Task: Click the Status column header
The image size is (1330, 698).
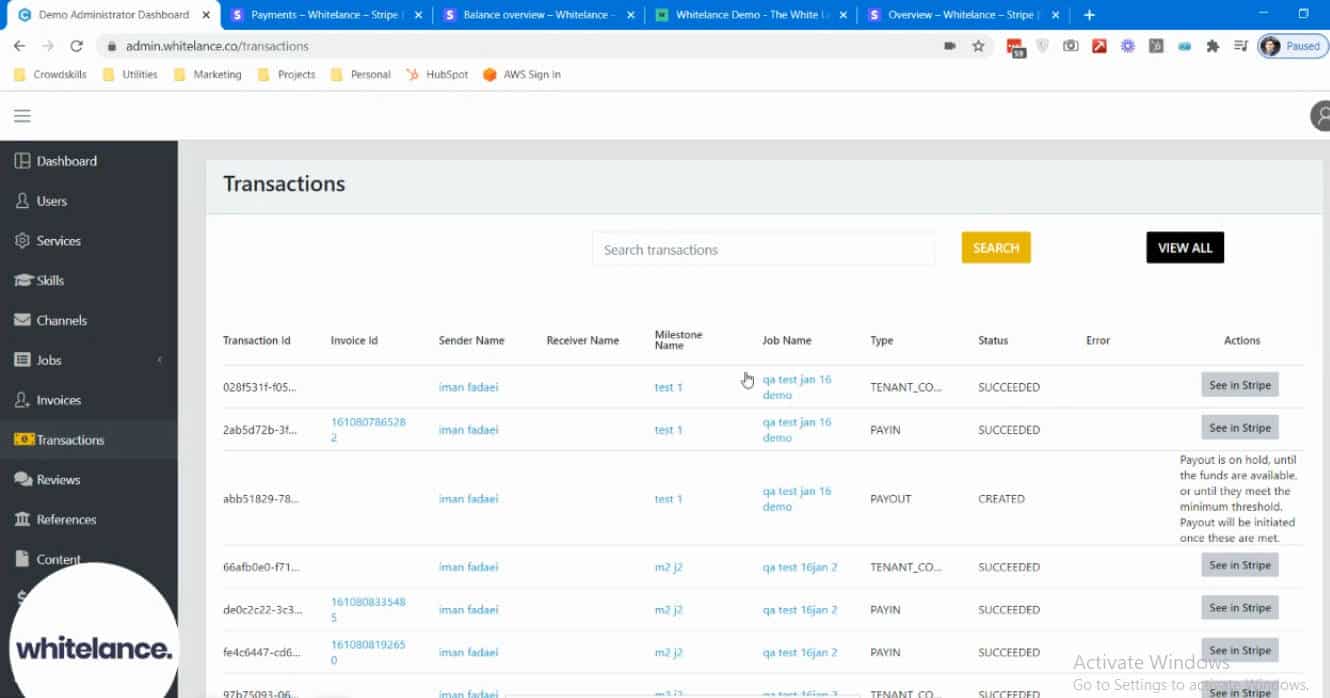Action: point(993,341)
